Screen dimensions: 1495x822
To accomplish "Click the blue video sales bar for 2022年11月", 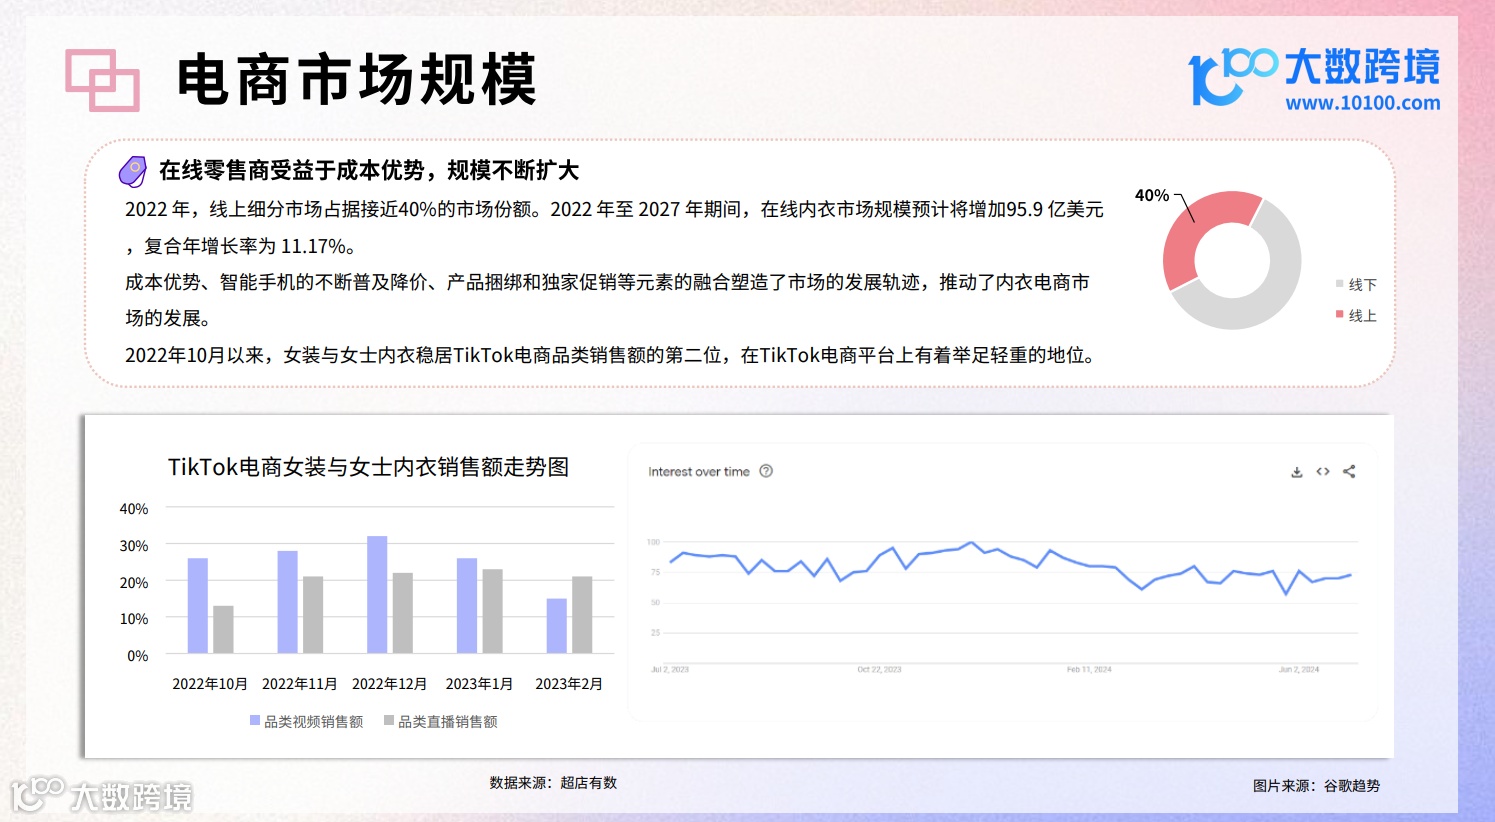I will tap(288, 602).
